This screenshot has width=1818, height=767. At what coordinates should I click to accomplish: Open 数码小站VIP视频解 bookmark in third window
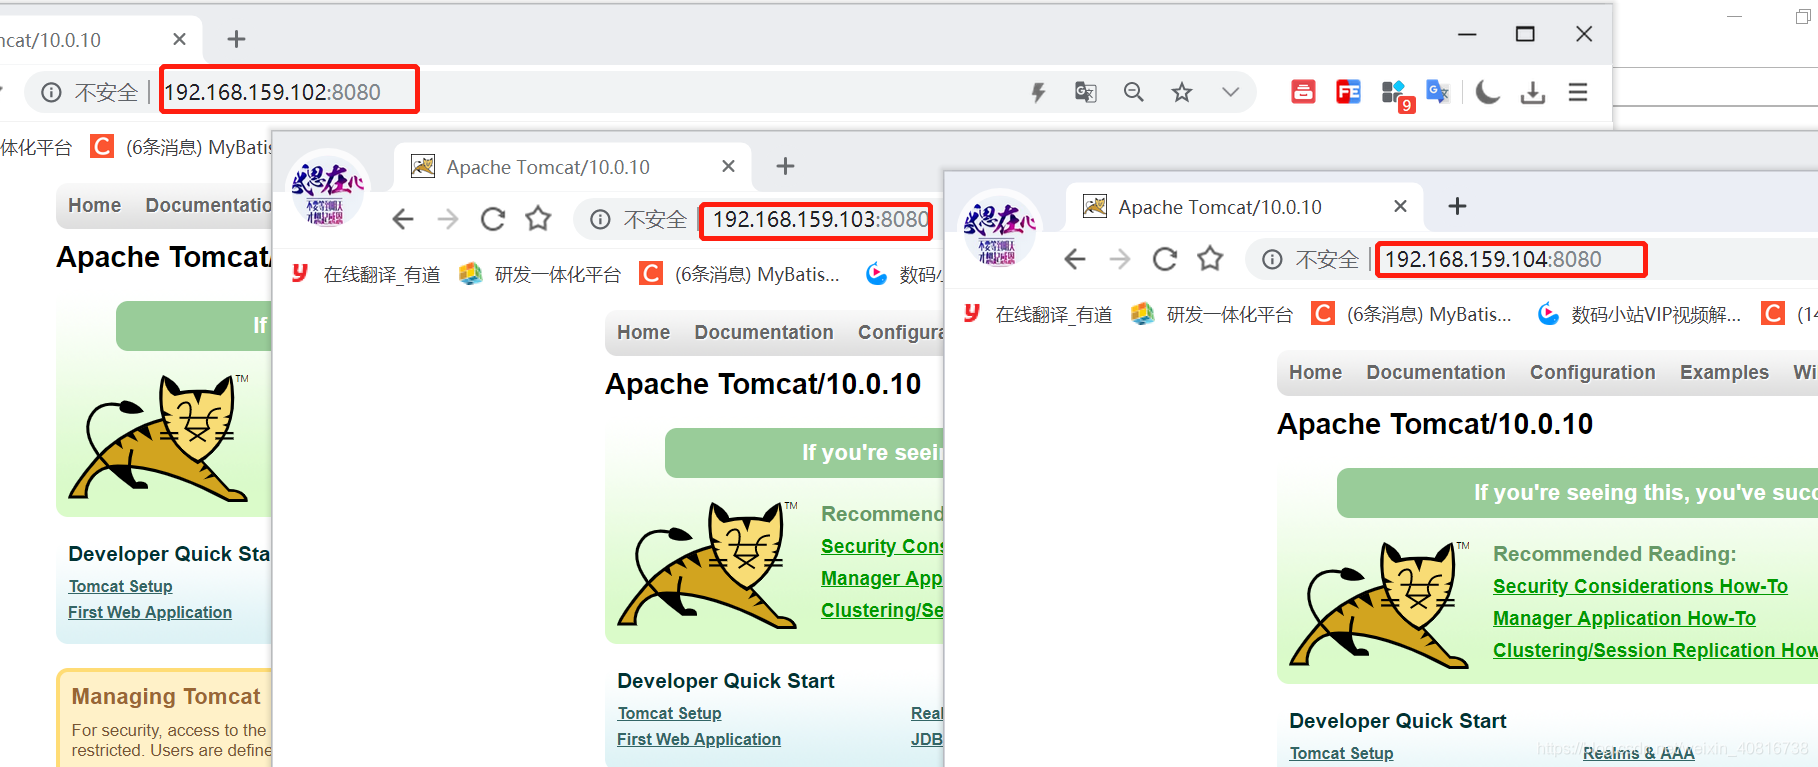[1640, 314]
